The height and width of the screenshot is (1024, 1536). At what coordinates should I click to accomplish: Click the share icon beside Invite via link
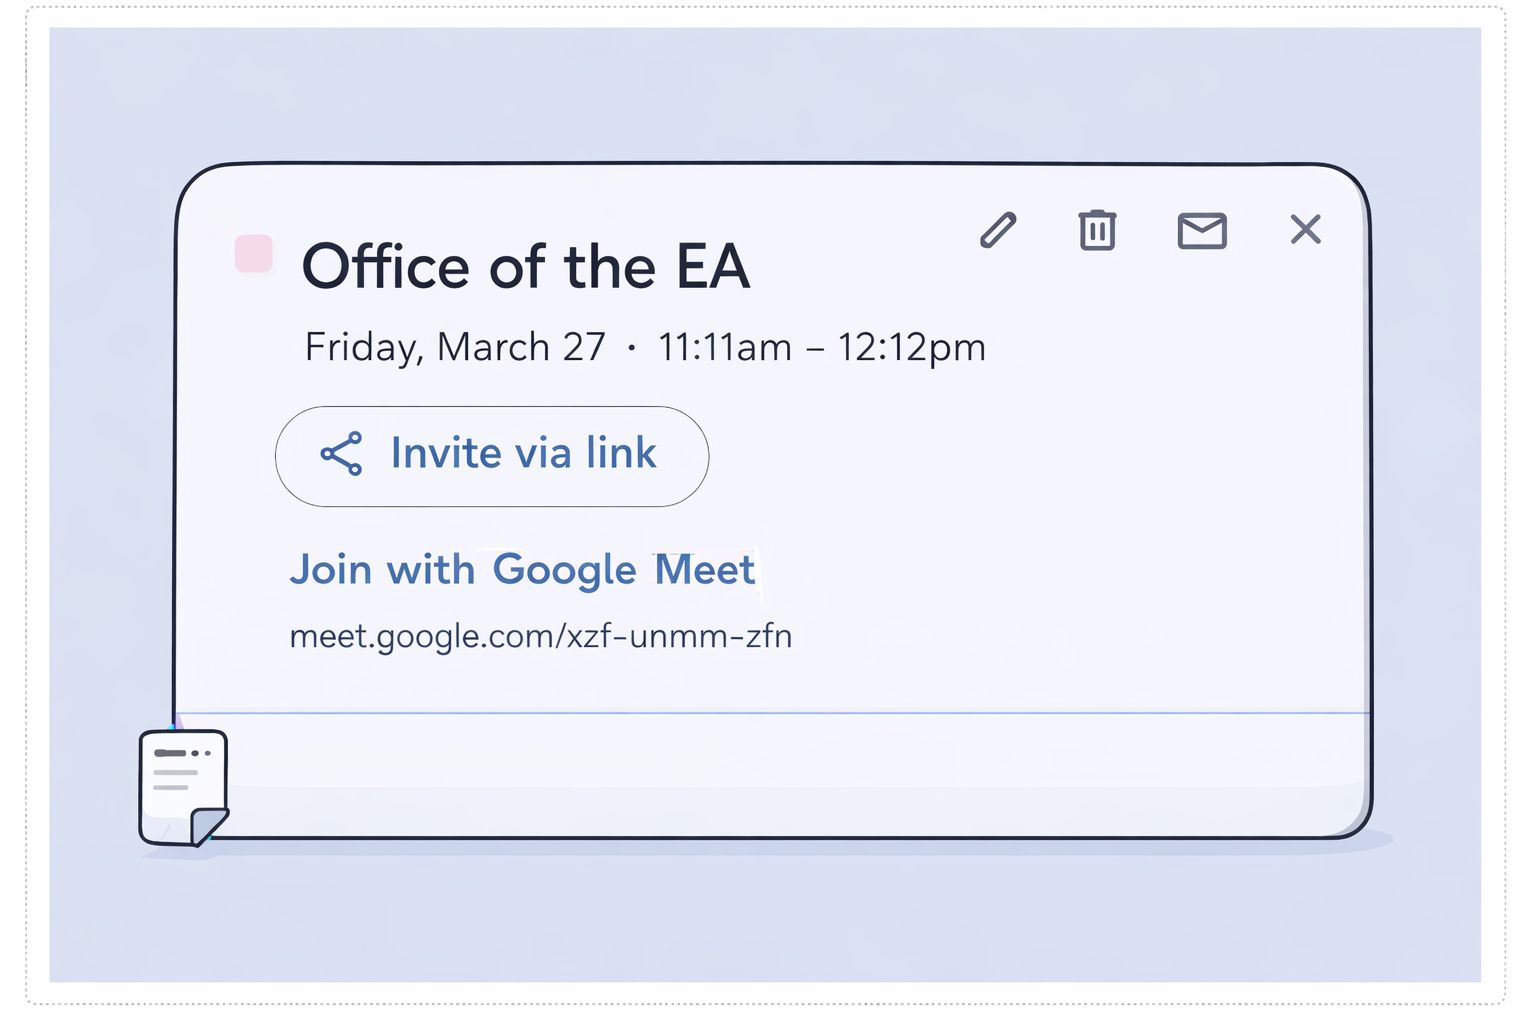(341, 454)
